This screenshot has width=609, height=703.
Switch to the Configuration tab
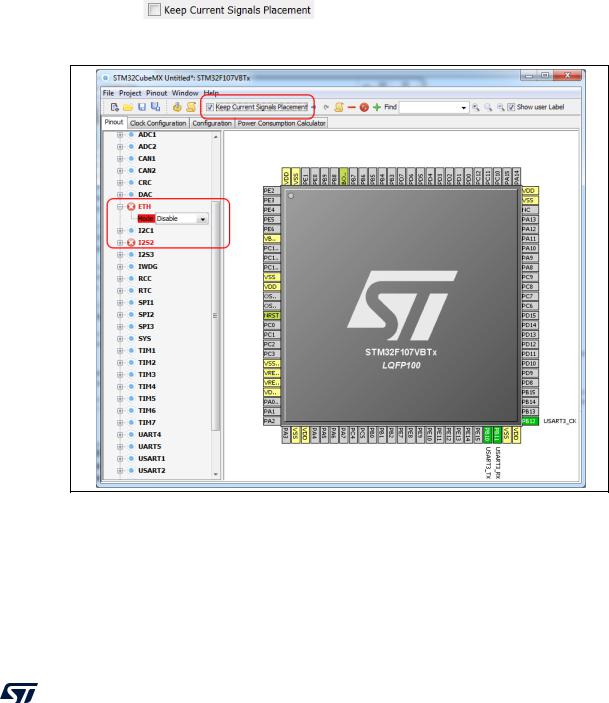(212, 123)
